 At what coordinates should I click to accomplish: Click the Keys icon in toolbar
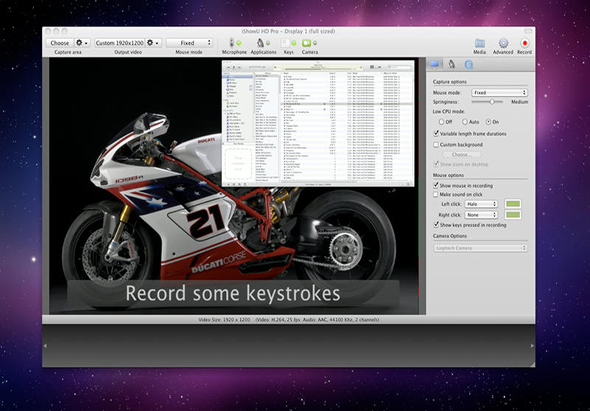click(286, 43)
